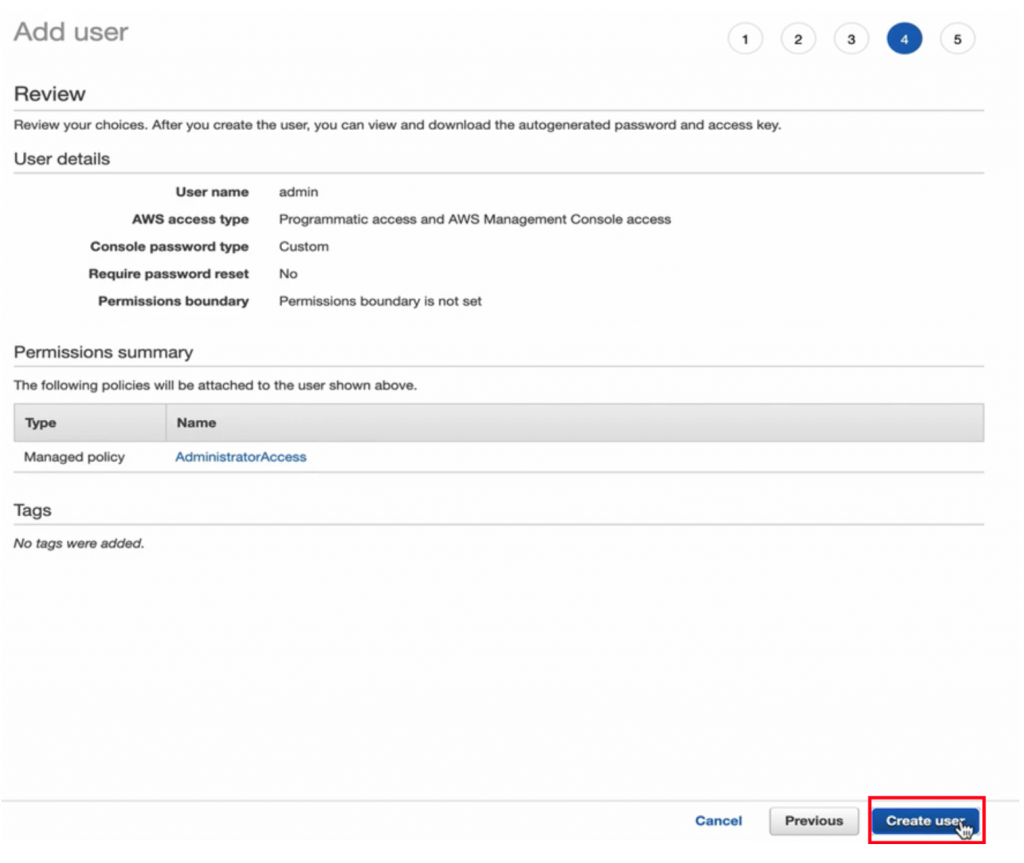Screen dimensions: 1024x863
Task: Select the current step 4 indicator
Action: point(904,39)
